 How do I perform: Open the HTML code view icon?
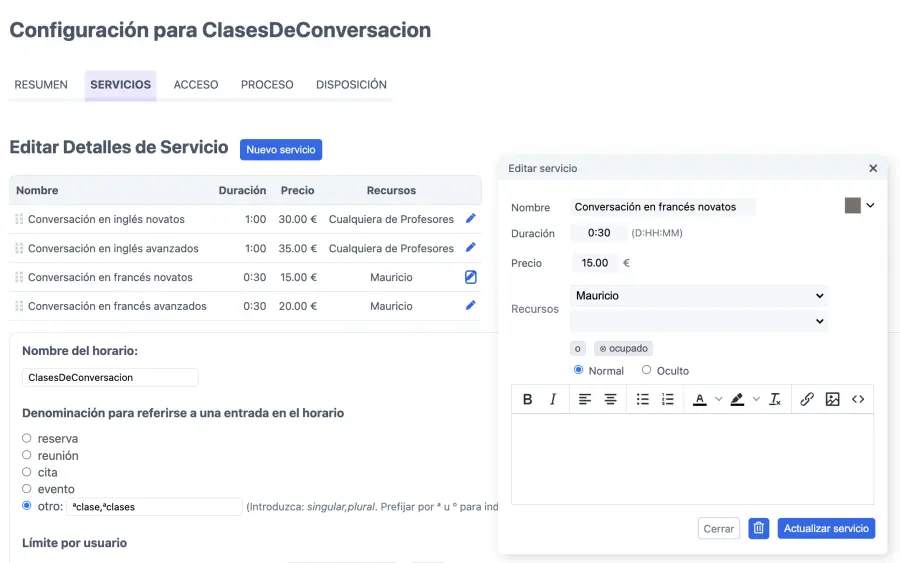click(858, 400)
